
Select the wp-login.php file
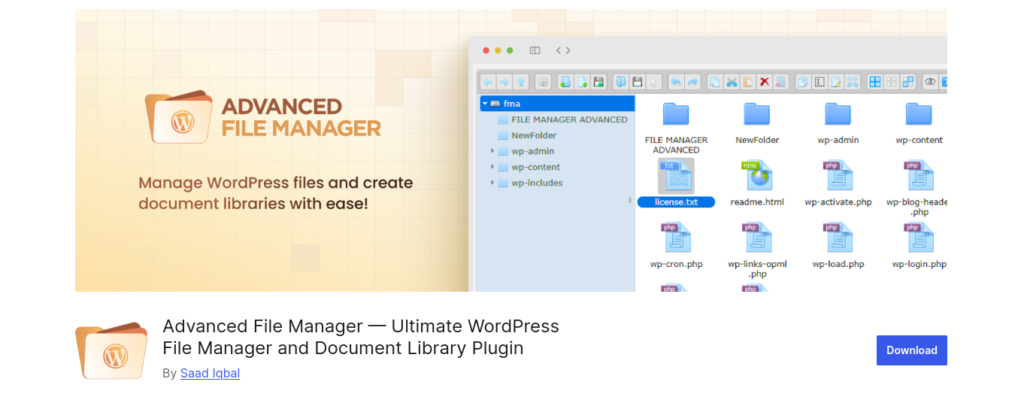click(919, 246)
